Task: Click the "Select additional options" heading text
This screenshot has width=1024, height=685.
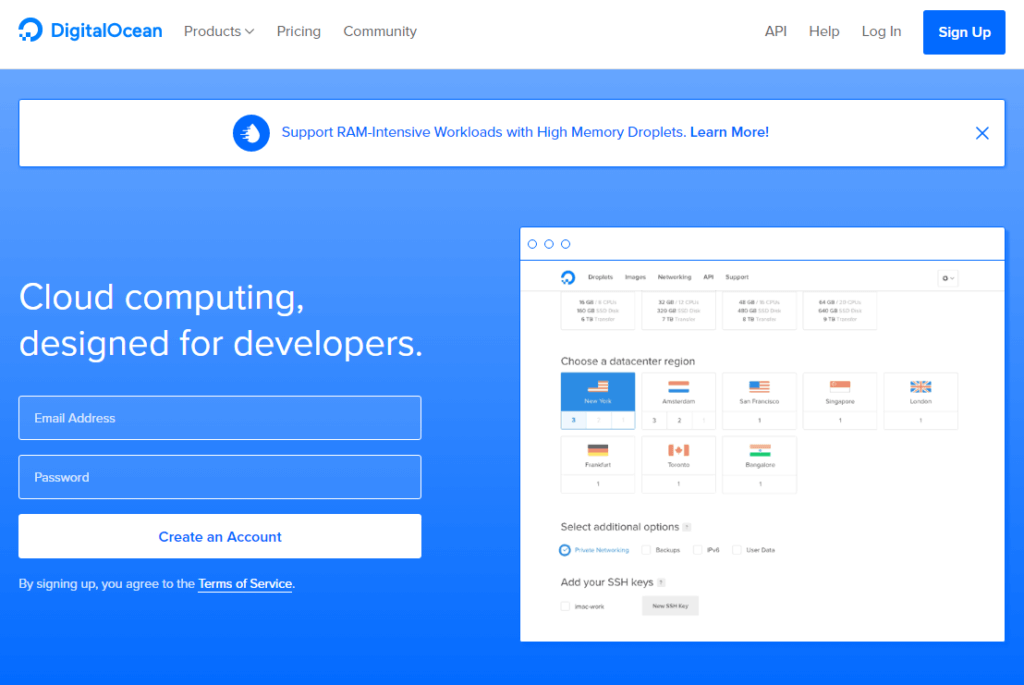Action: [620, 527]
